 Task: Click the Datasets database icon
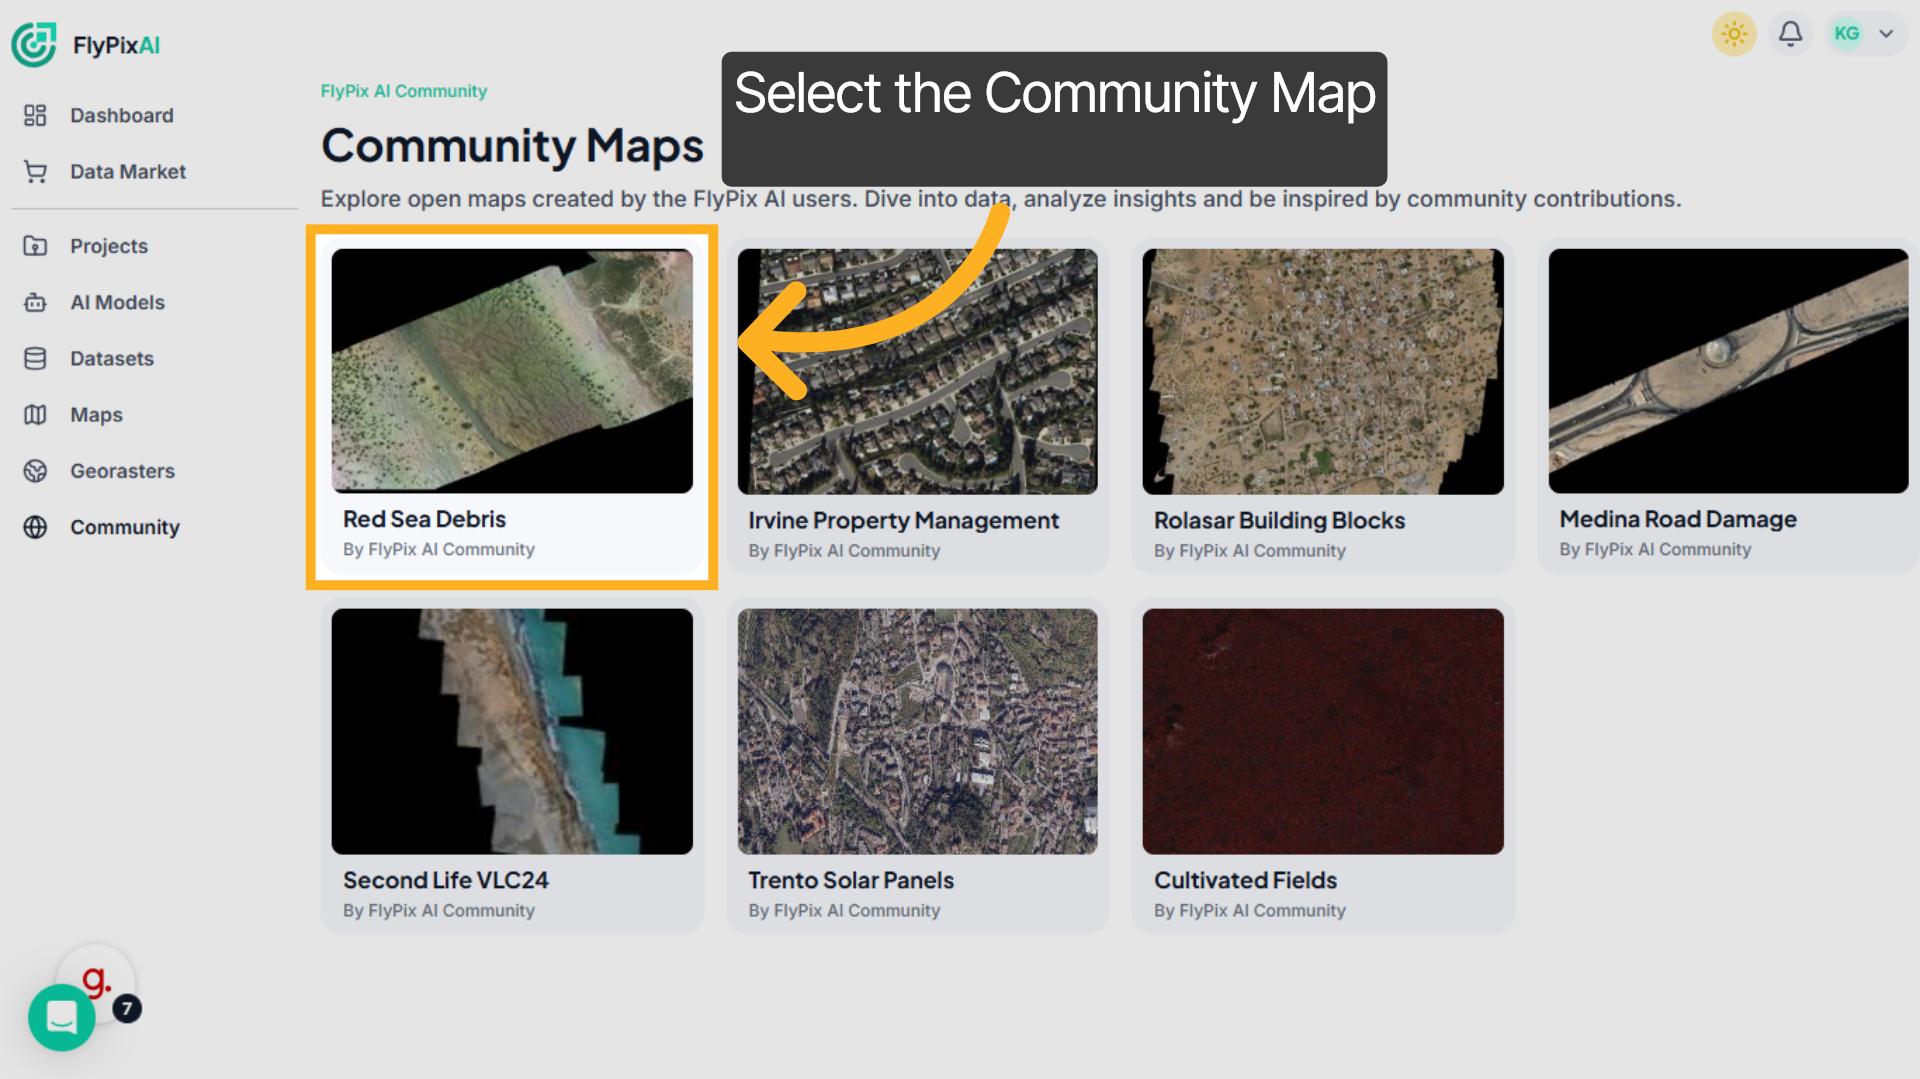click(35, 359)
